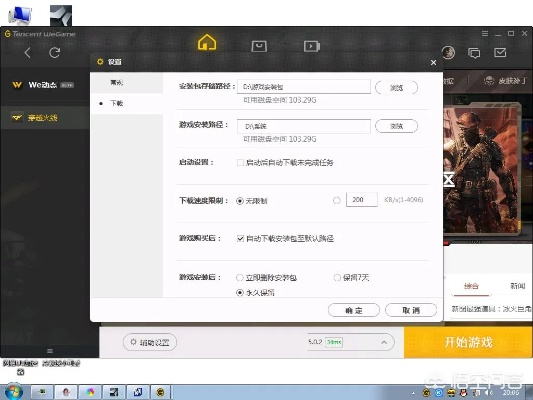Open the mail inbox icon
Viewport: 533px width, 400px height.
tap(500, 52)
